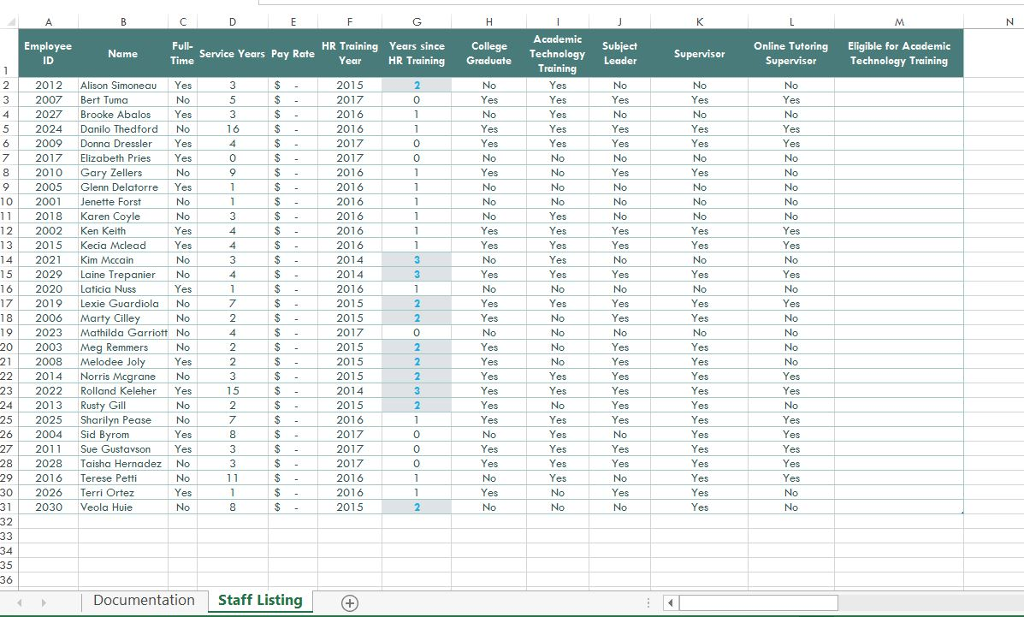Go to next sheet arrow
The width and height of the screenshot is (1024, 617).
(x=44, y=603)
